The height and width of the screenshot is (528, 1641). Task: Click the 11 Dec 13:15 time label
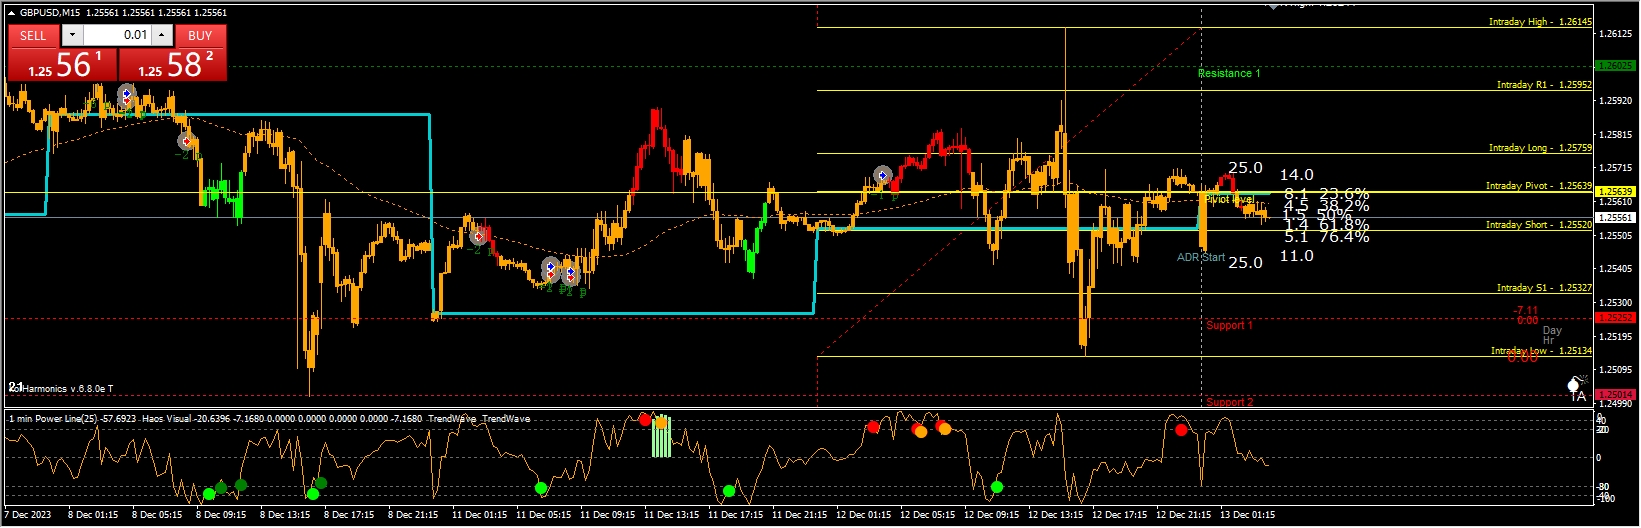pyautogui.click(x=672, y=515)
